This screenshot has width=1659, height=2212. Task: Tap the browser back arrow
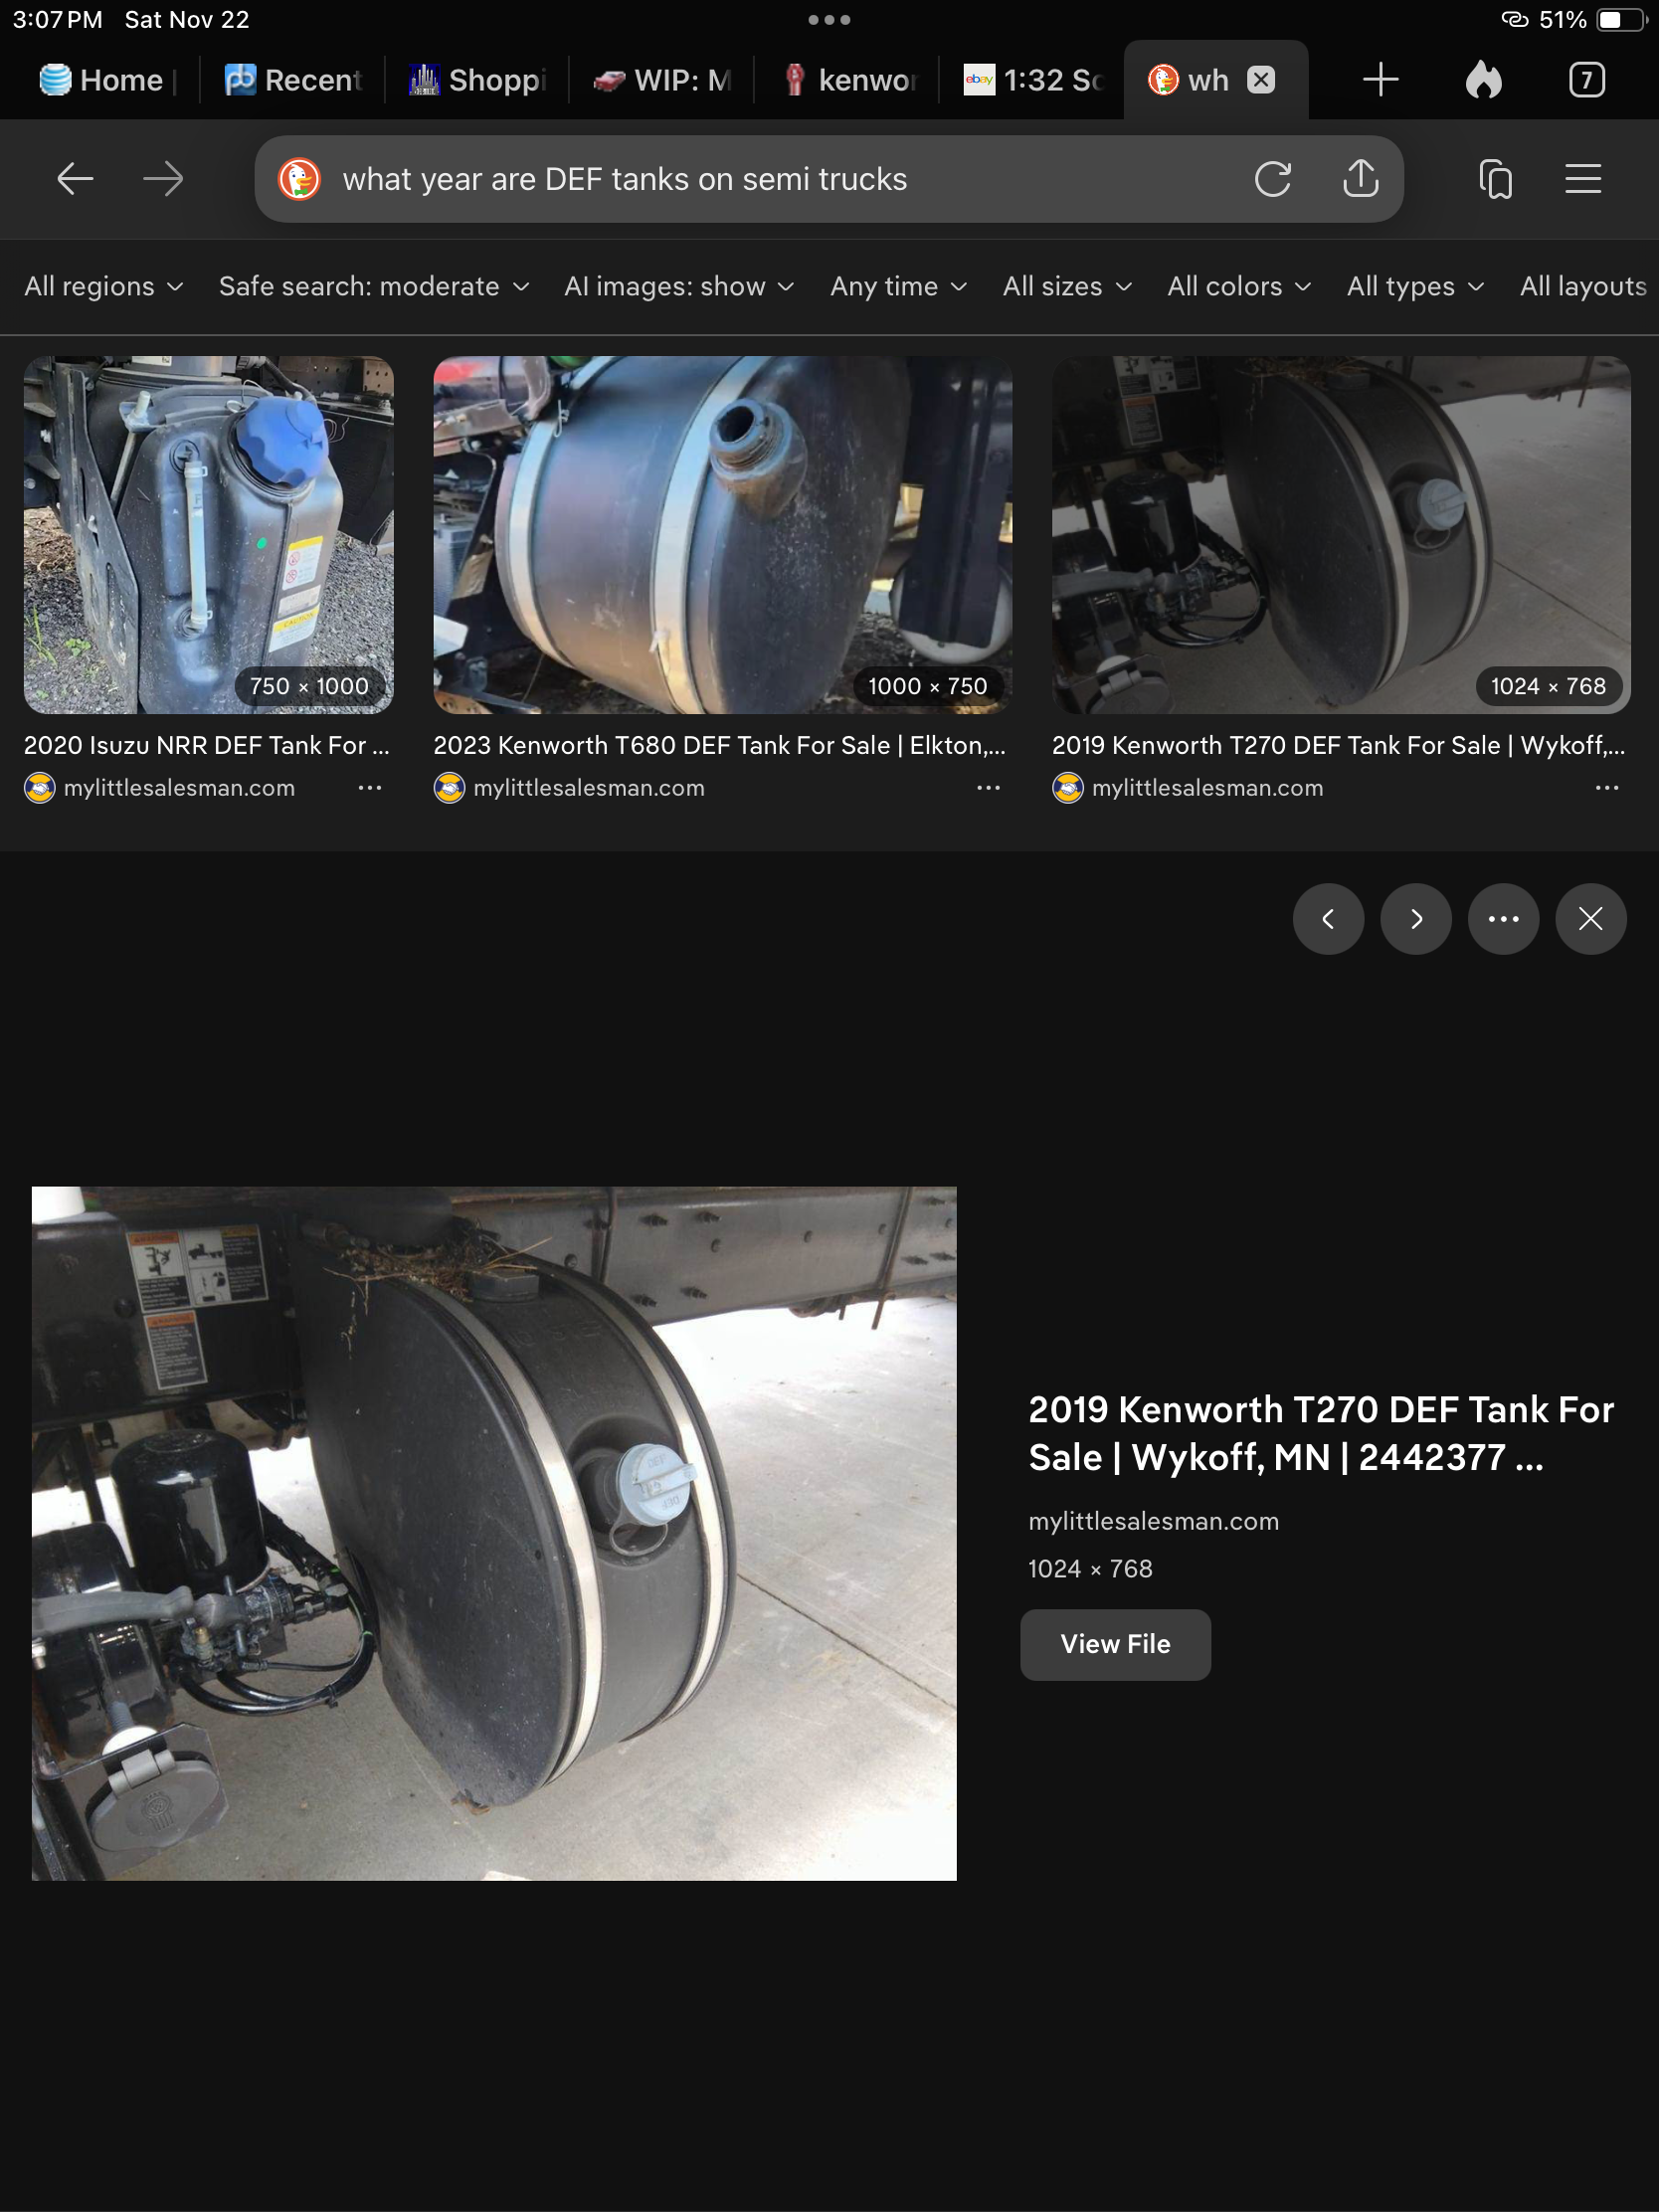[x=75, y=180]
